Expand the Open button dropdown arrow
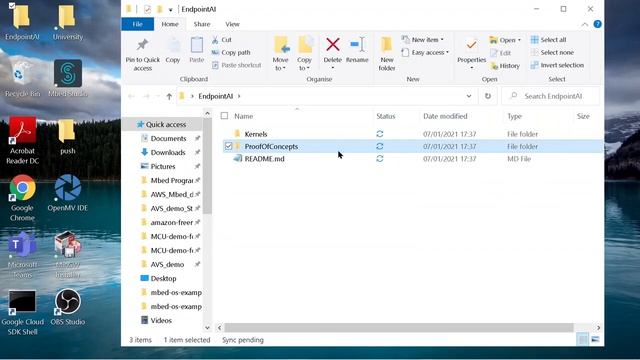This screenshot has width=640, height=360. tap(519, 40)
